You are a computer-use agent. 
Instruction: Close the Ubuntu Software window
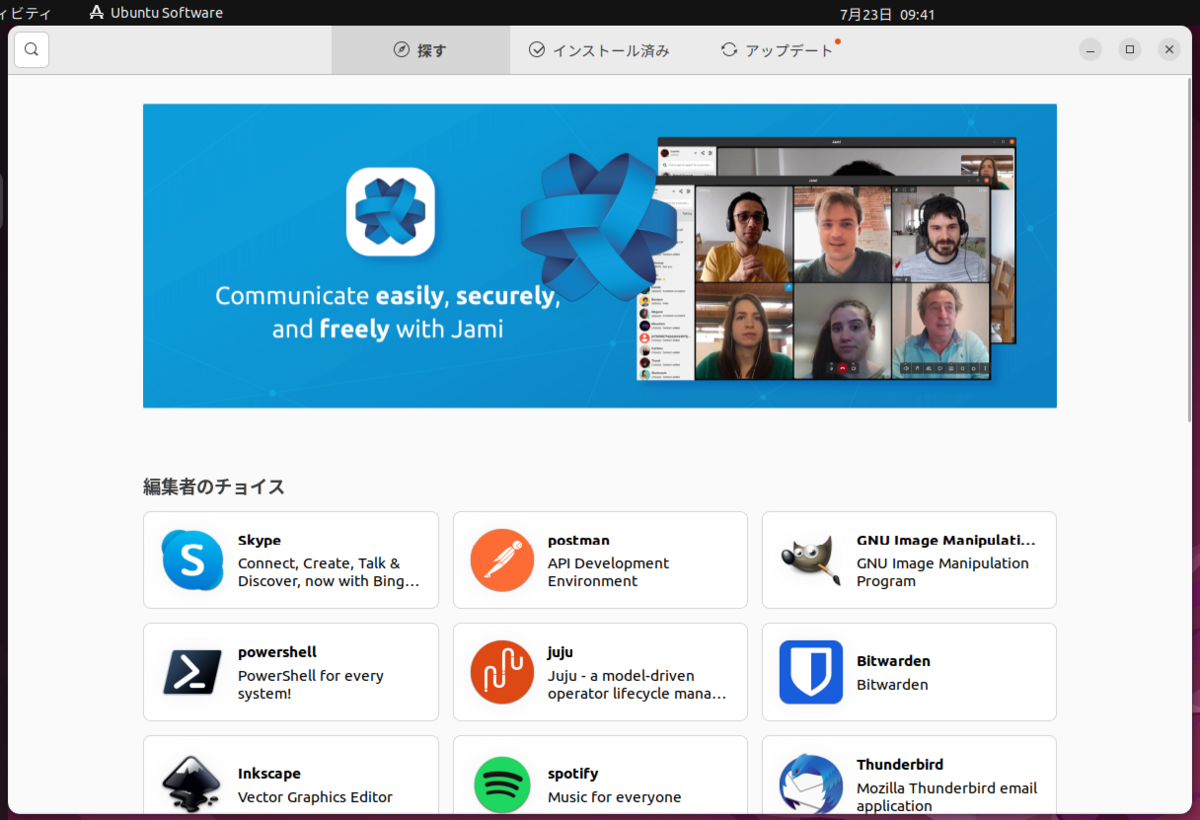coord(1169,50)
